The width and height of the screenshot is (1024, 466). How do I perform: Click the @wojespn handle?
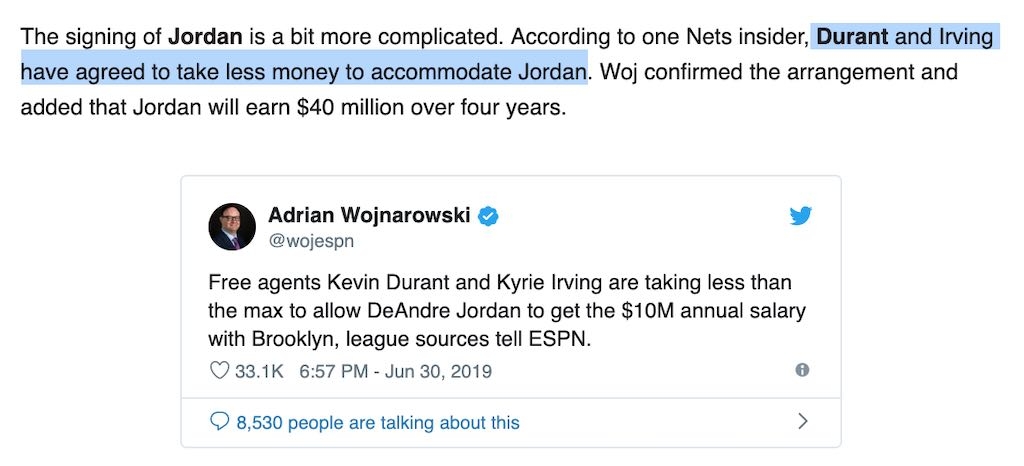point(311,241)
